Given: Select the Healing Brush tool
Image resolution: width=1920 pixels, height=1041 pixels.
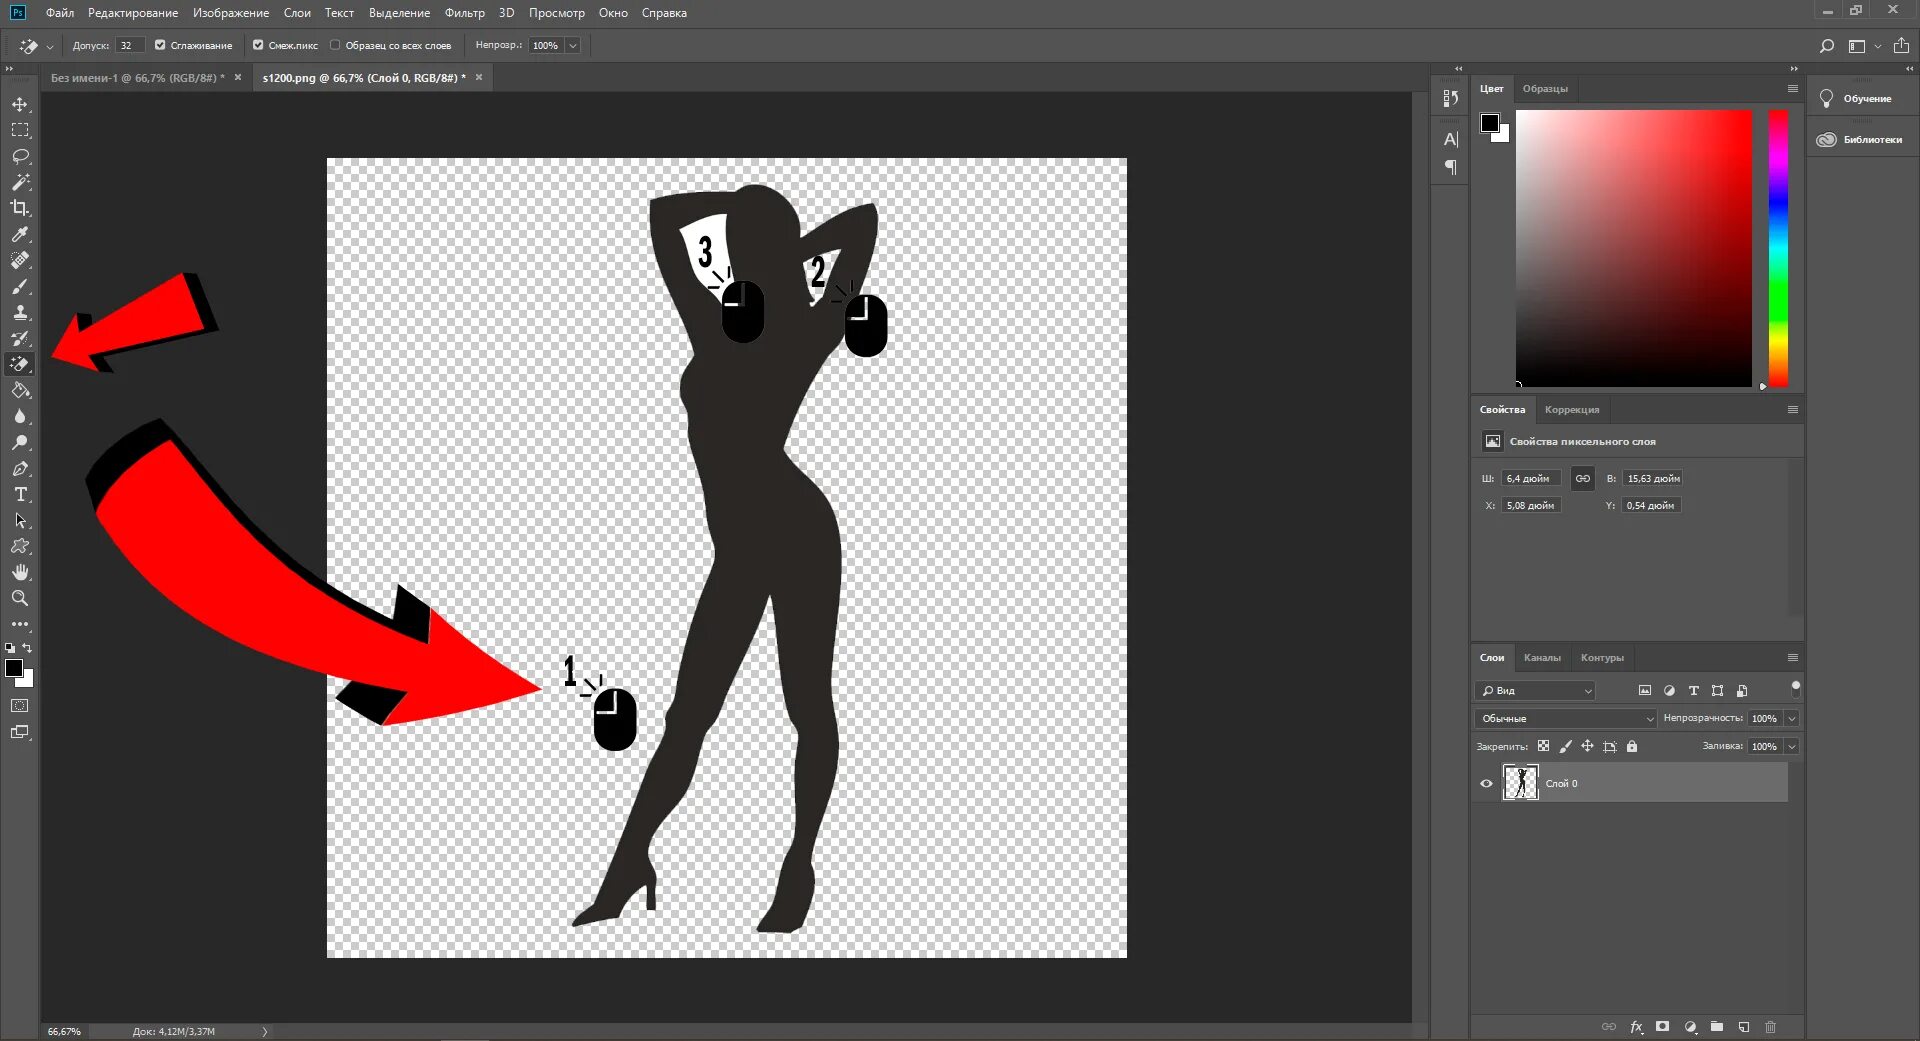Looking at the screenshot, I should point(20,261).
